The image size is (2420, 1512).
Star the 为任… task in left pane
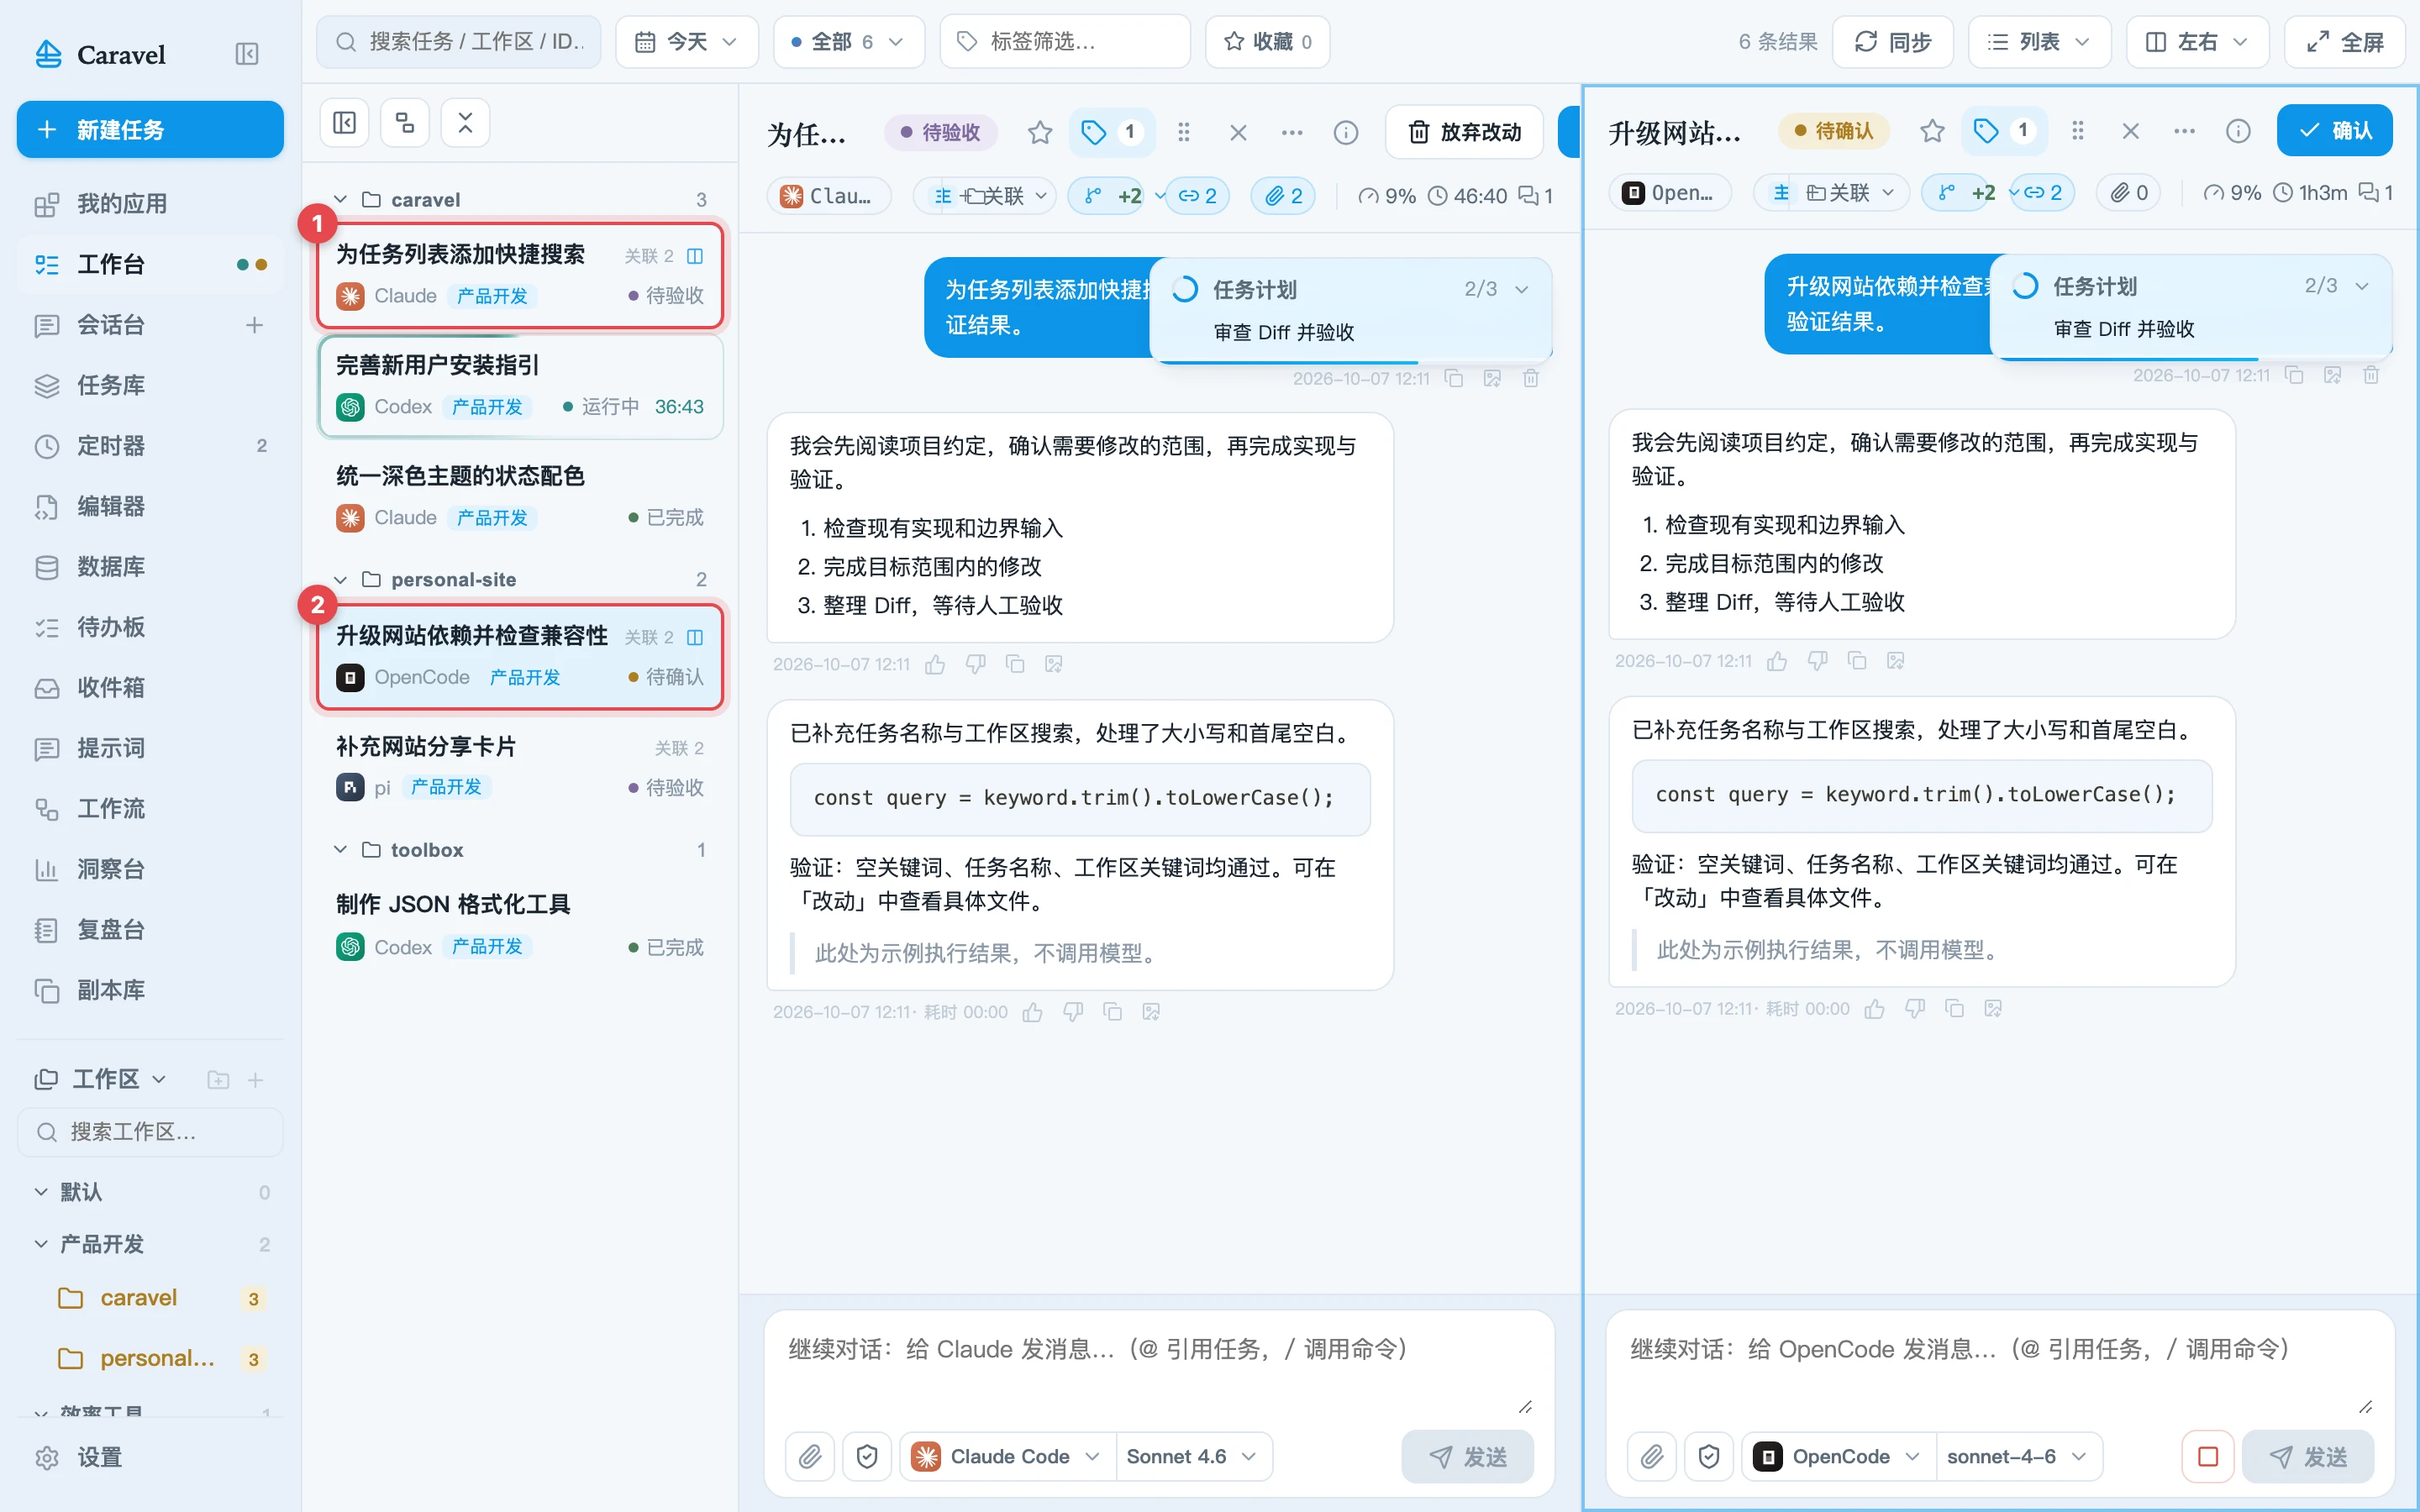tap(1040, 132)
